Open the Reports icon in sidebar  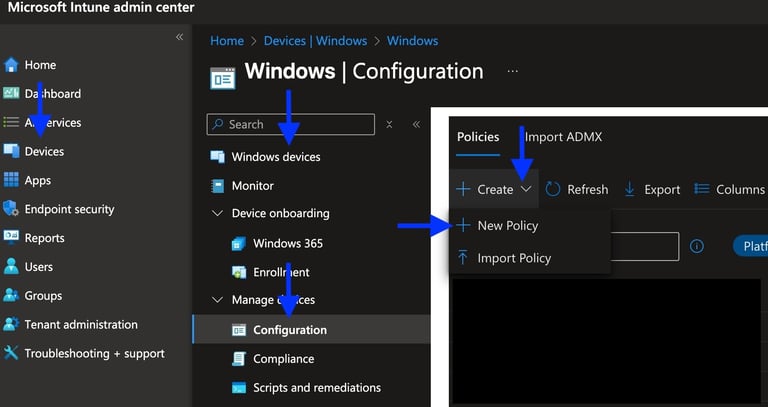[11, 238]
